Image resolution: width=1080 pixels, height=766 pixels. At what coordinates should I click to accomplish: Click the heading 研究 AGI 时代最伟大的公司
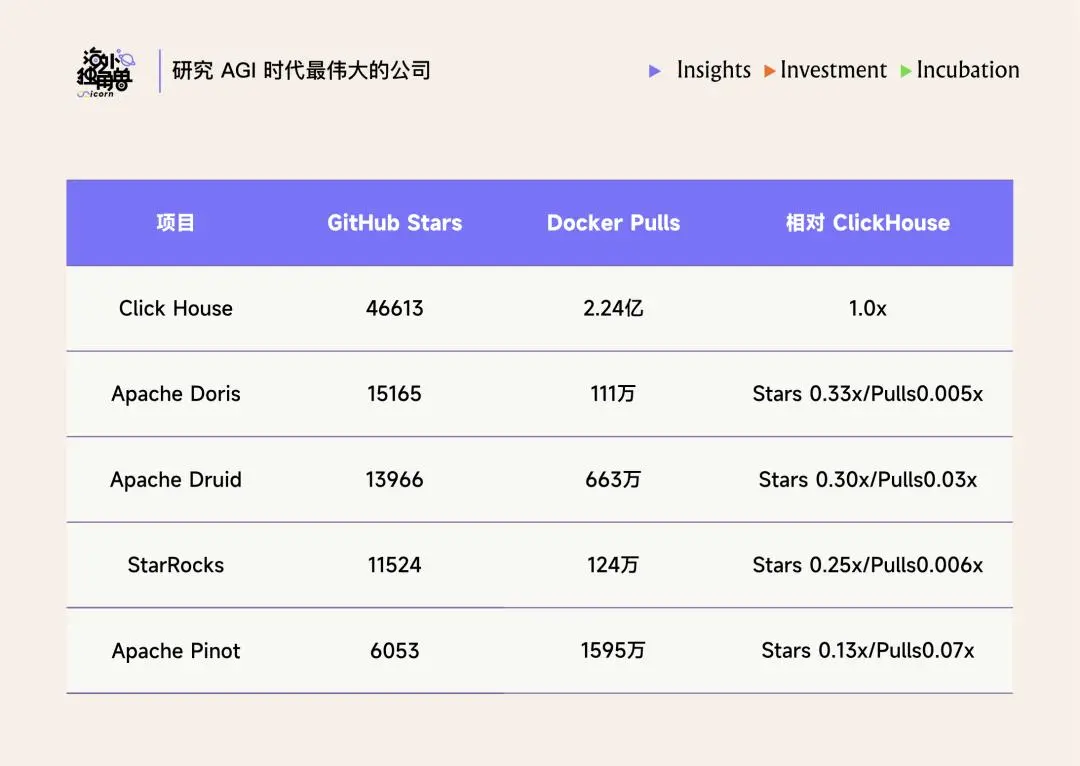pyautogui.click(x=301, y=70)
